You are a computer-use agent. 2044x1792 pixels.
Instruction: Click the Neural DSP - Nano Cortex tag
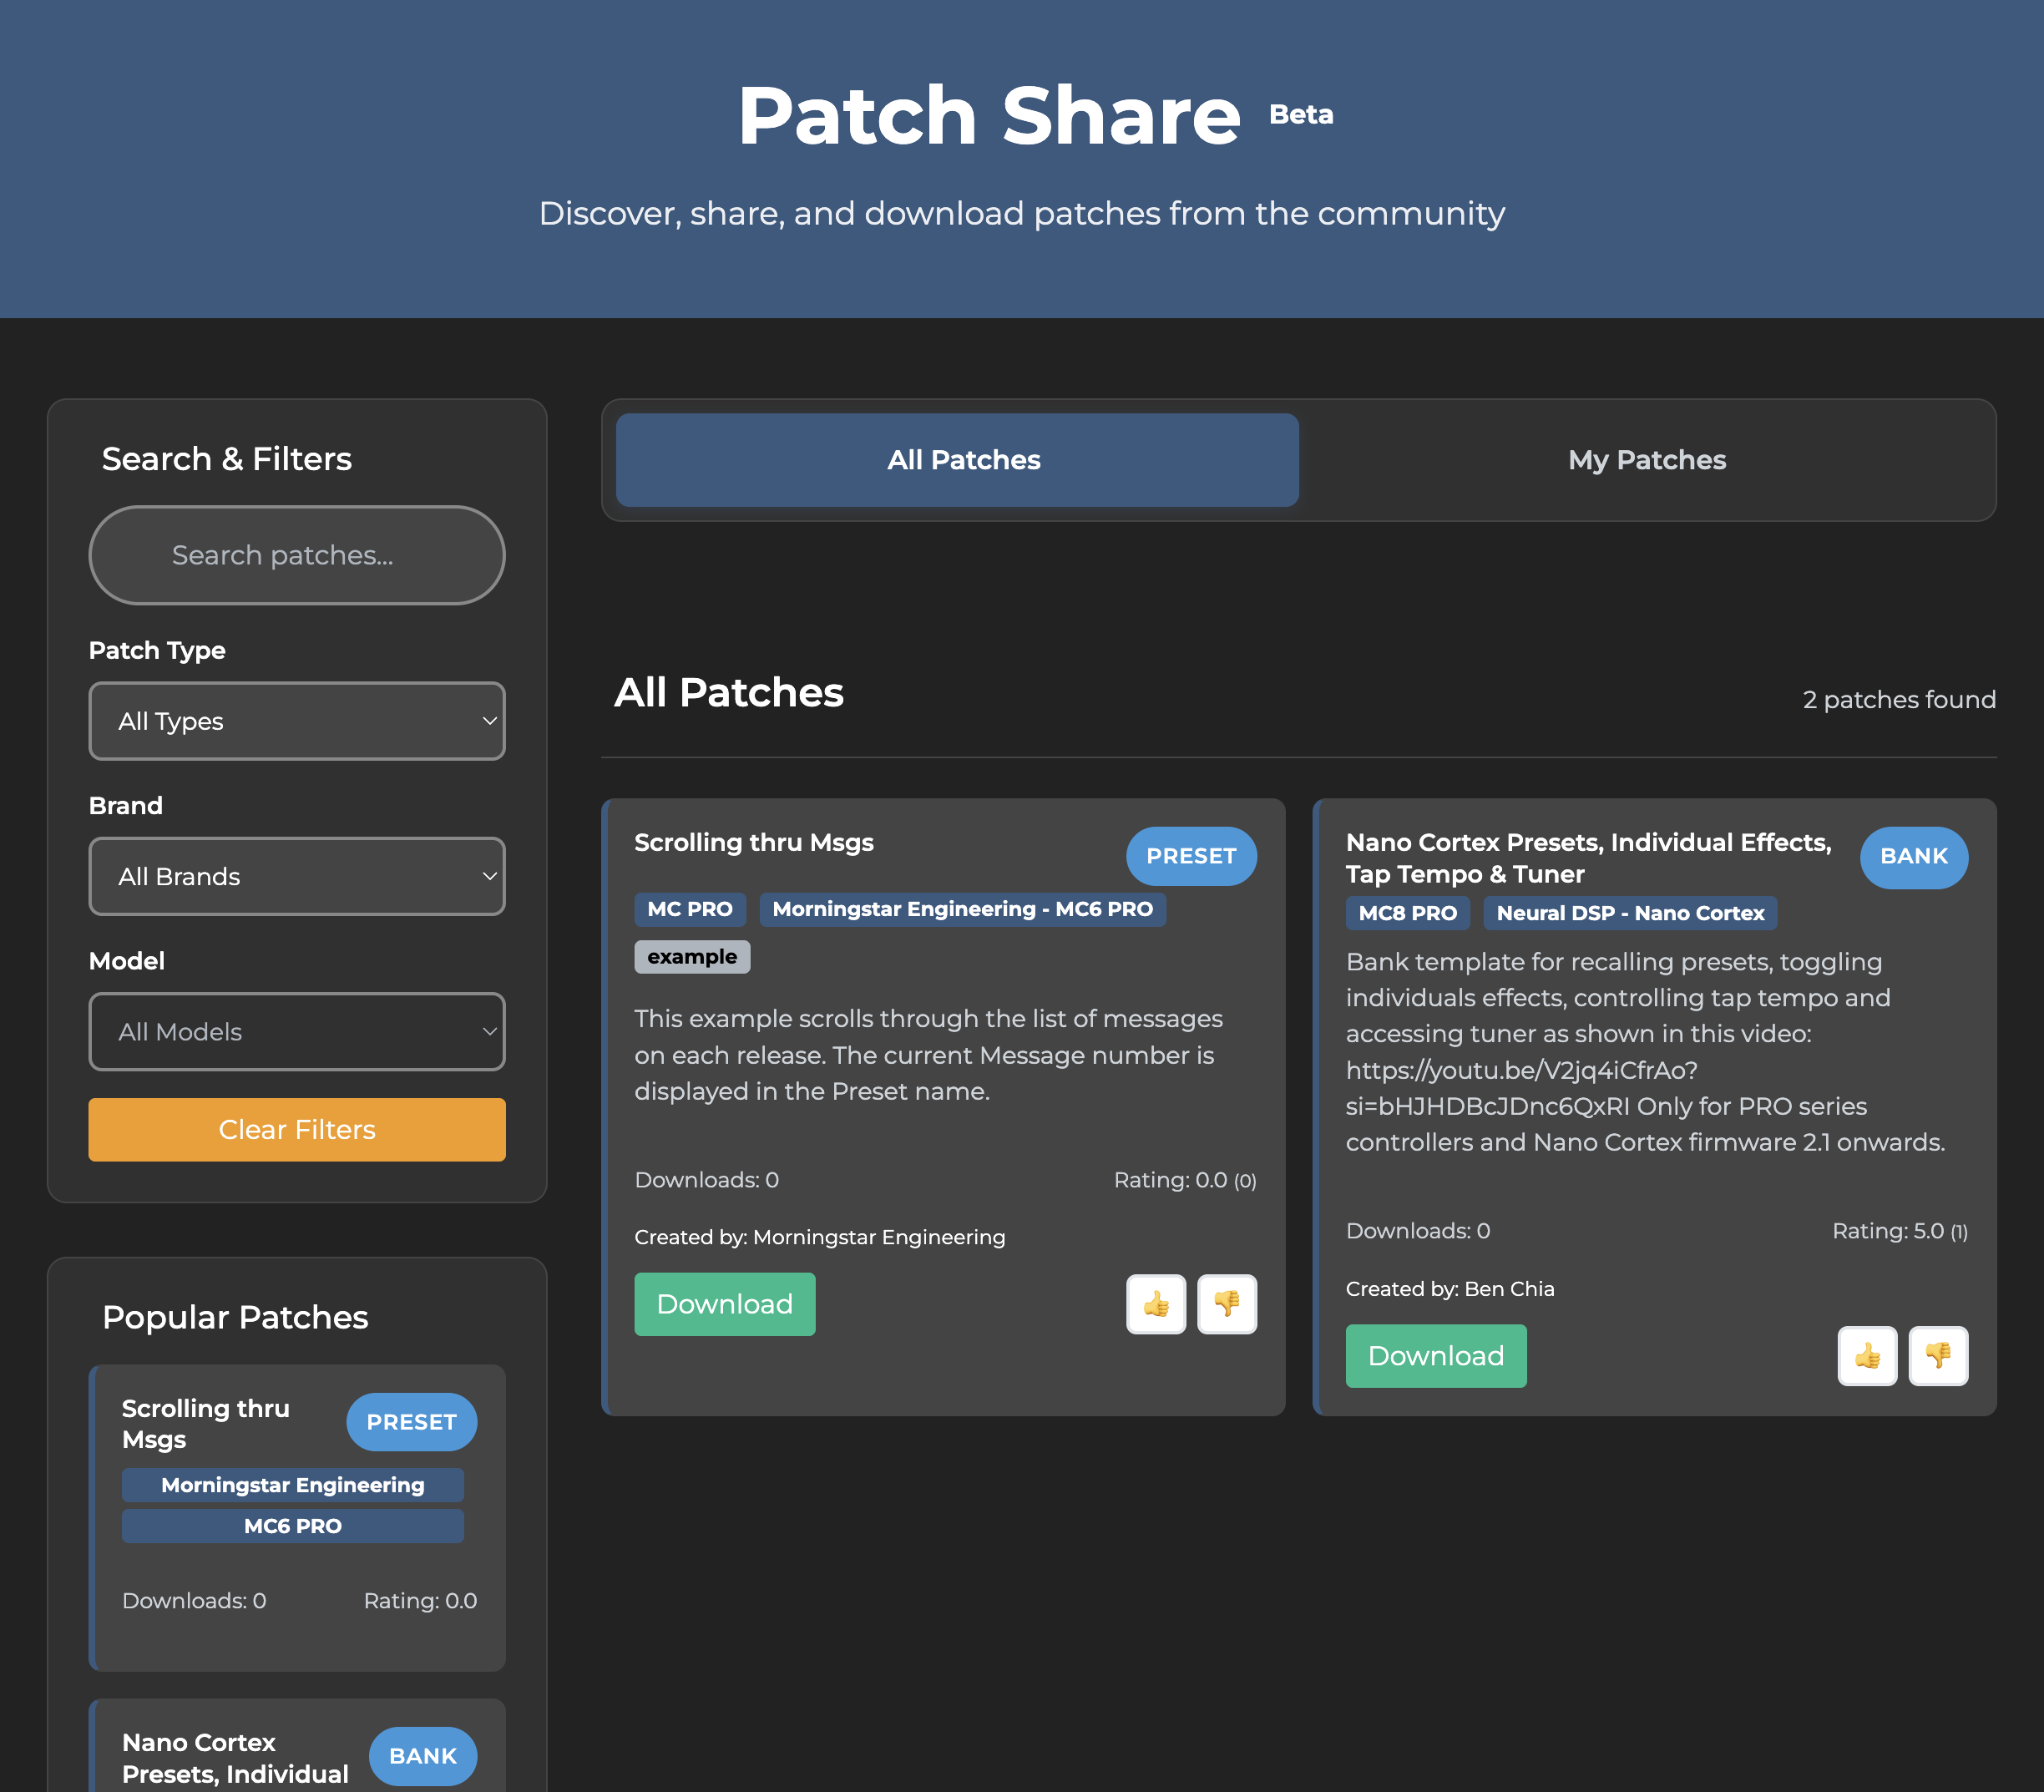coord(1629,913)
